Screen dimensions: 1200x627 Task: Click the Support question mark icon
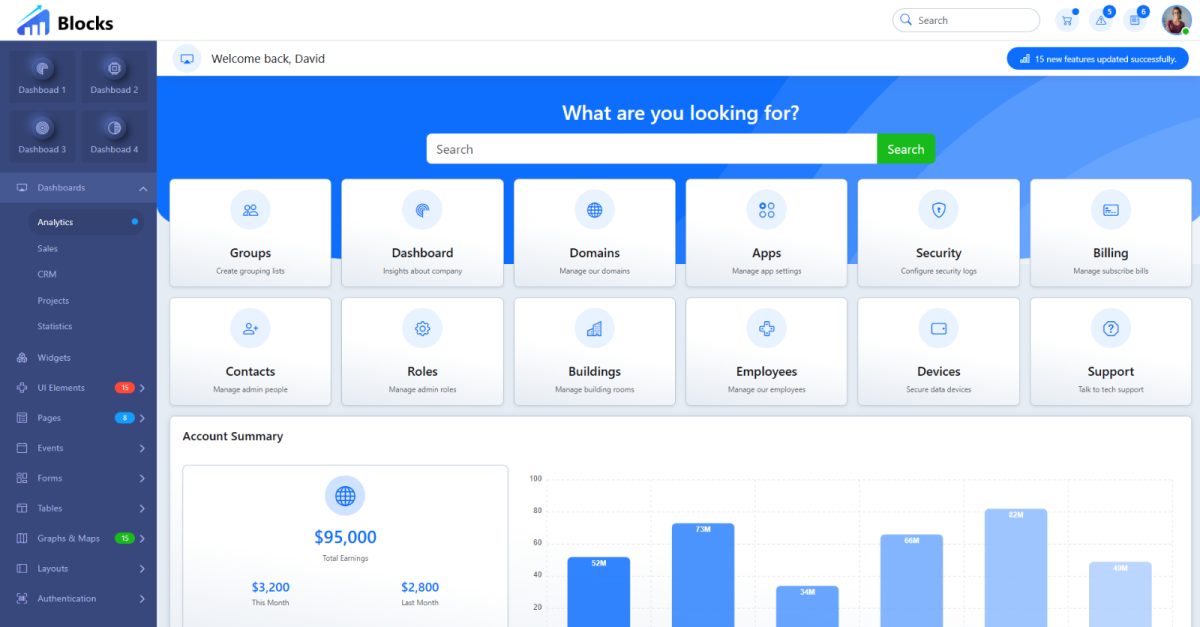[1110, 328]
